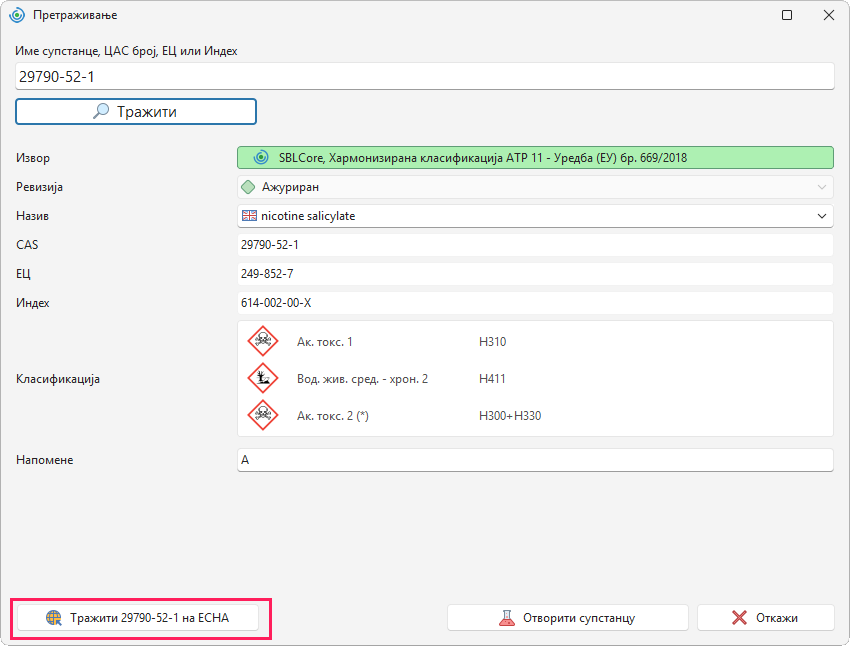Click the skull pictogram beside Ак. токс. 1

[263, 341]
